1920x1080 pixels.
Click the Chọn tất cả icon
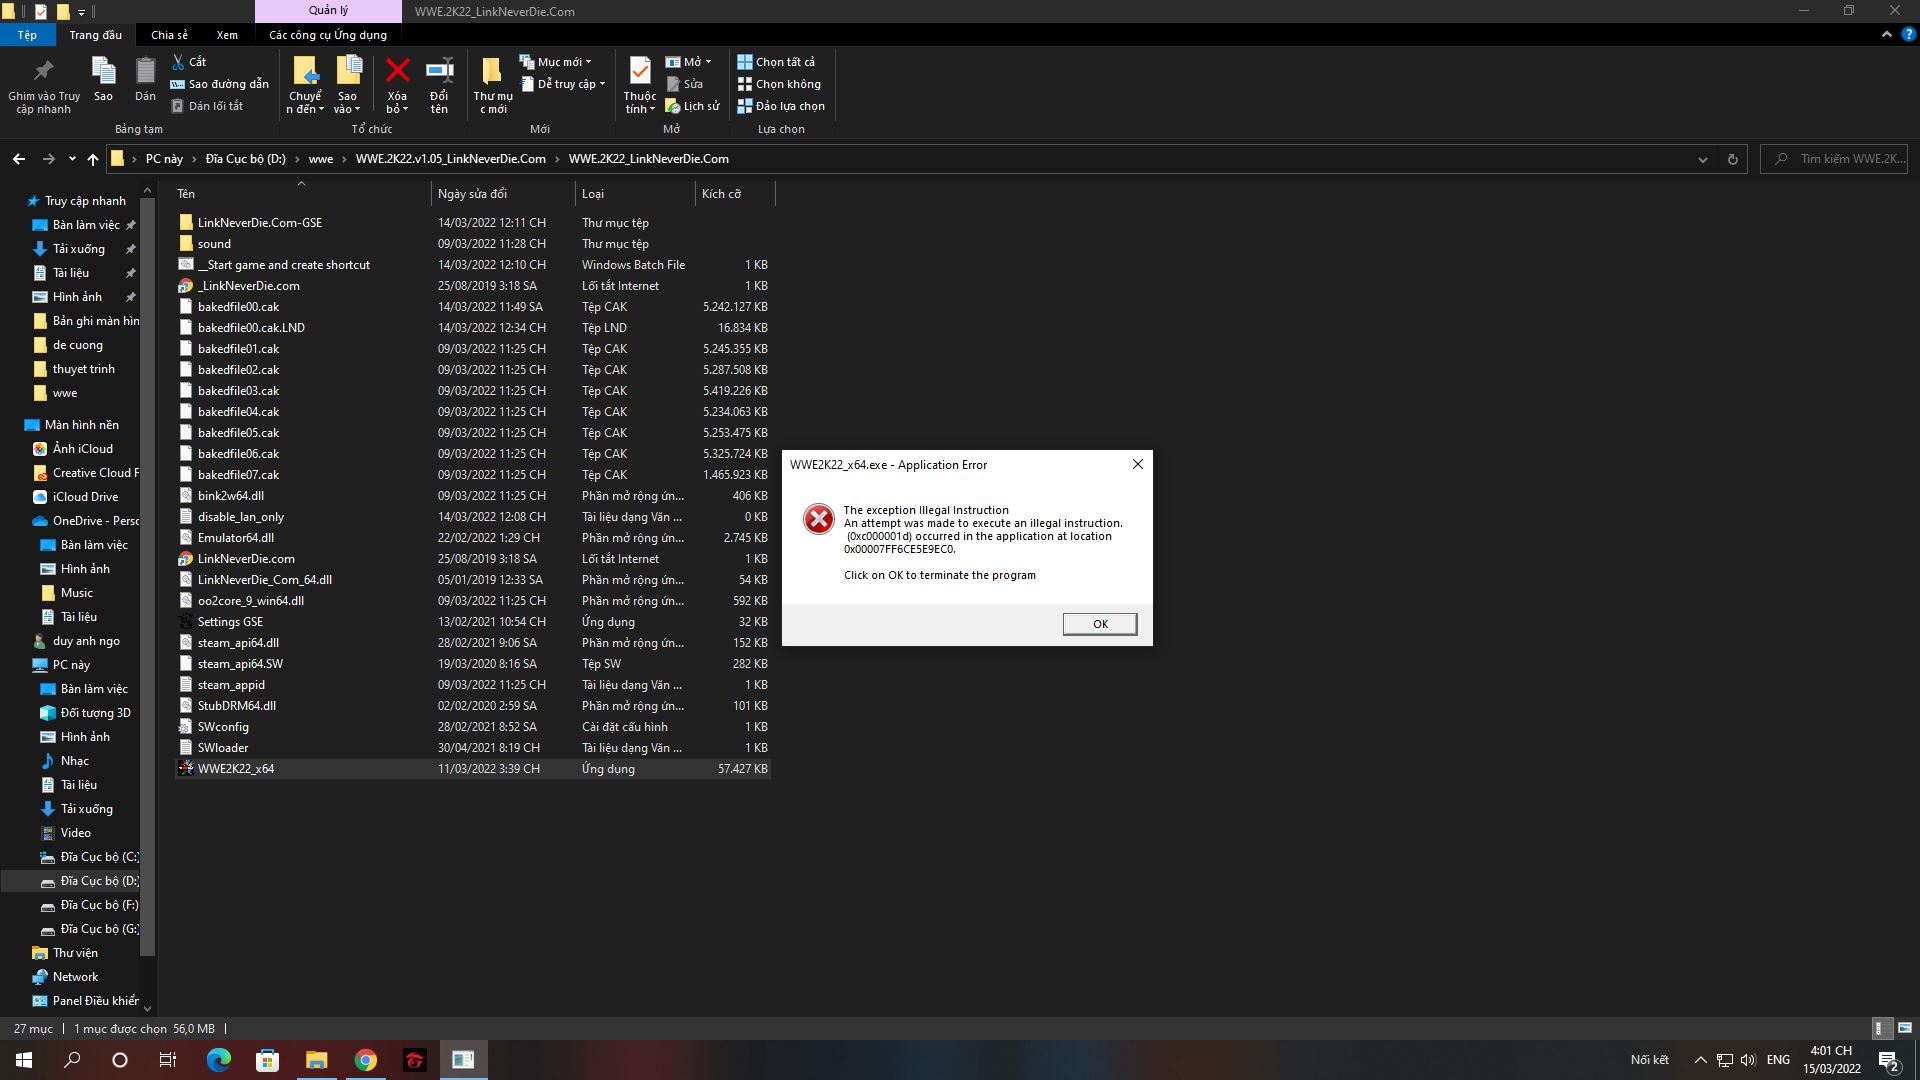coord(745,62)
